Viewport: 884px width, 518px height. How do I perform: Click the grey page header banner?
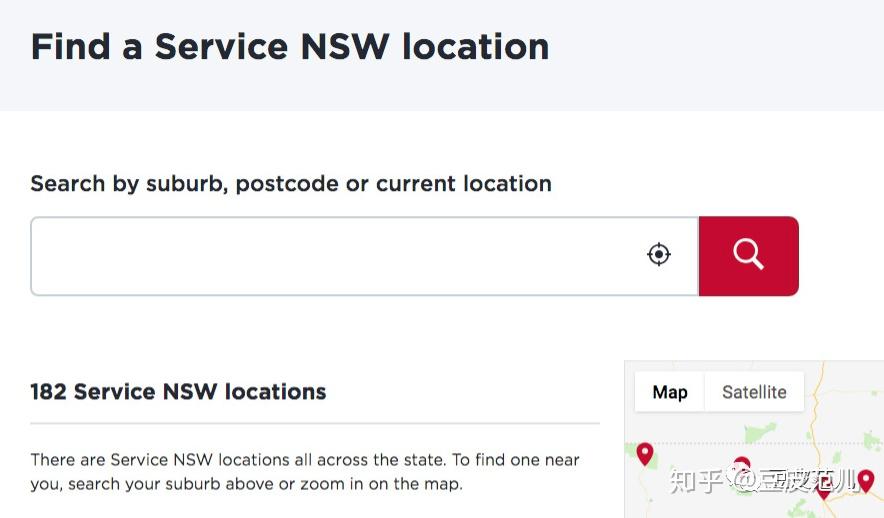(442, 55)
